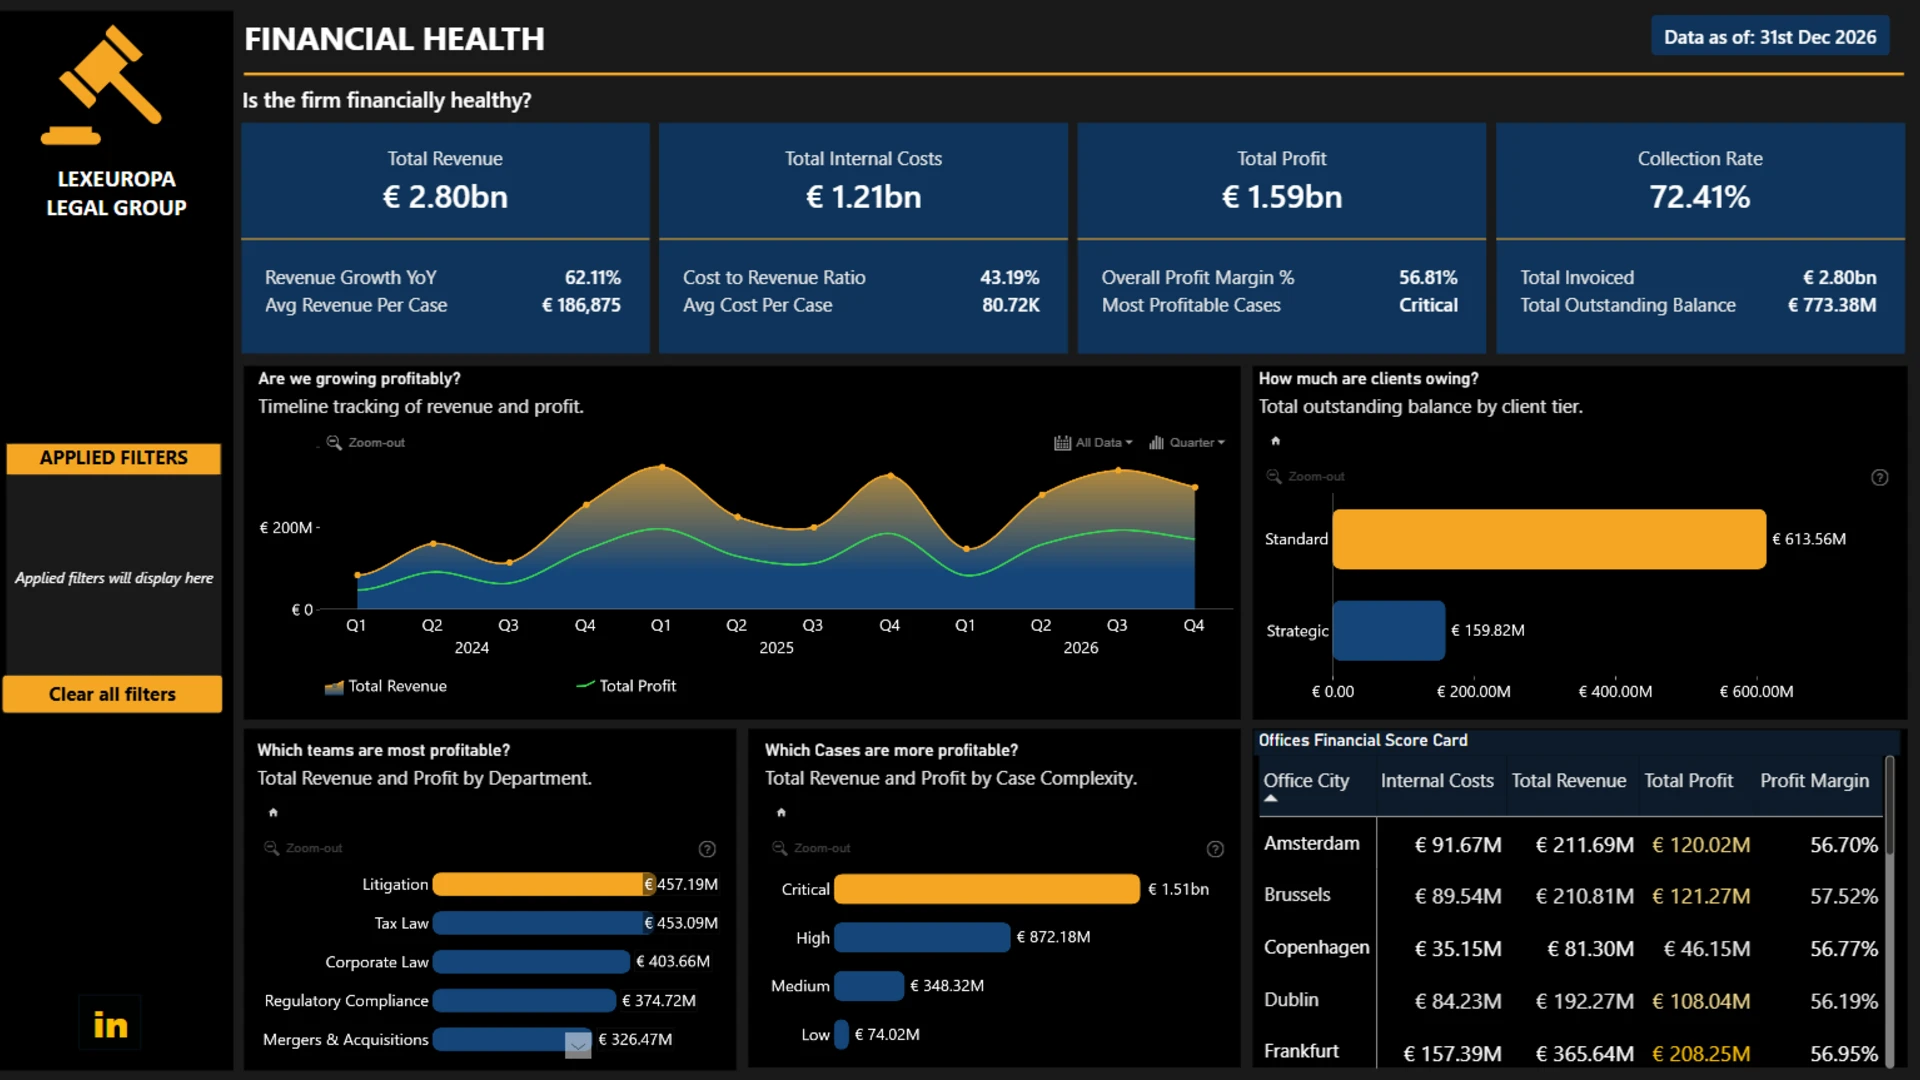Click home icon on outstanding balance chart
This screenshot has height=1080, width=1920.
pyautogui.click(x=1275, y=441)
